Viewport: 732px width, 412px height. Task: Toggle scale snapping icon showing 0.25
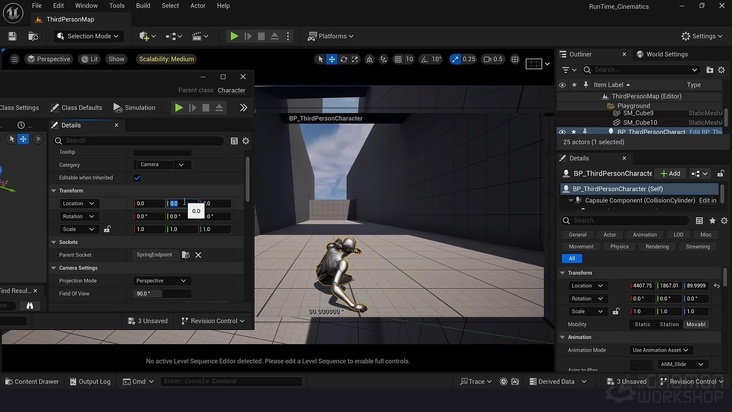[x=455, y=59]
